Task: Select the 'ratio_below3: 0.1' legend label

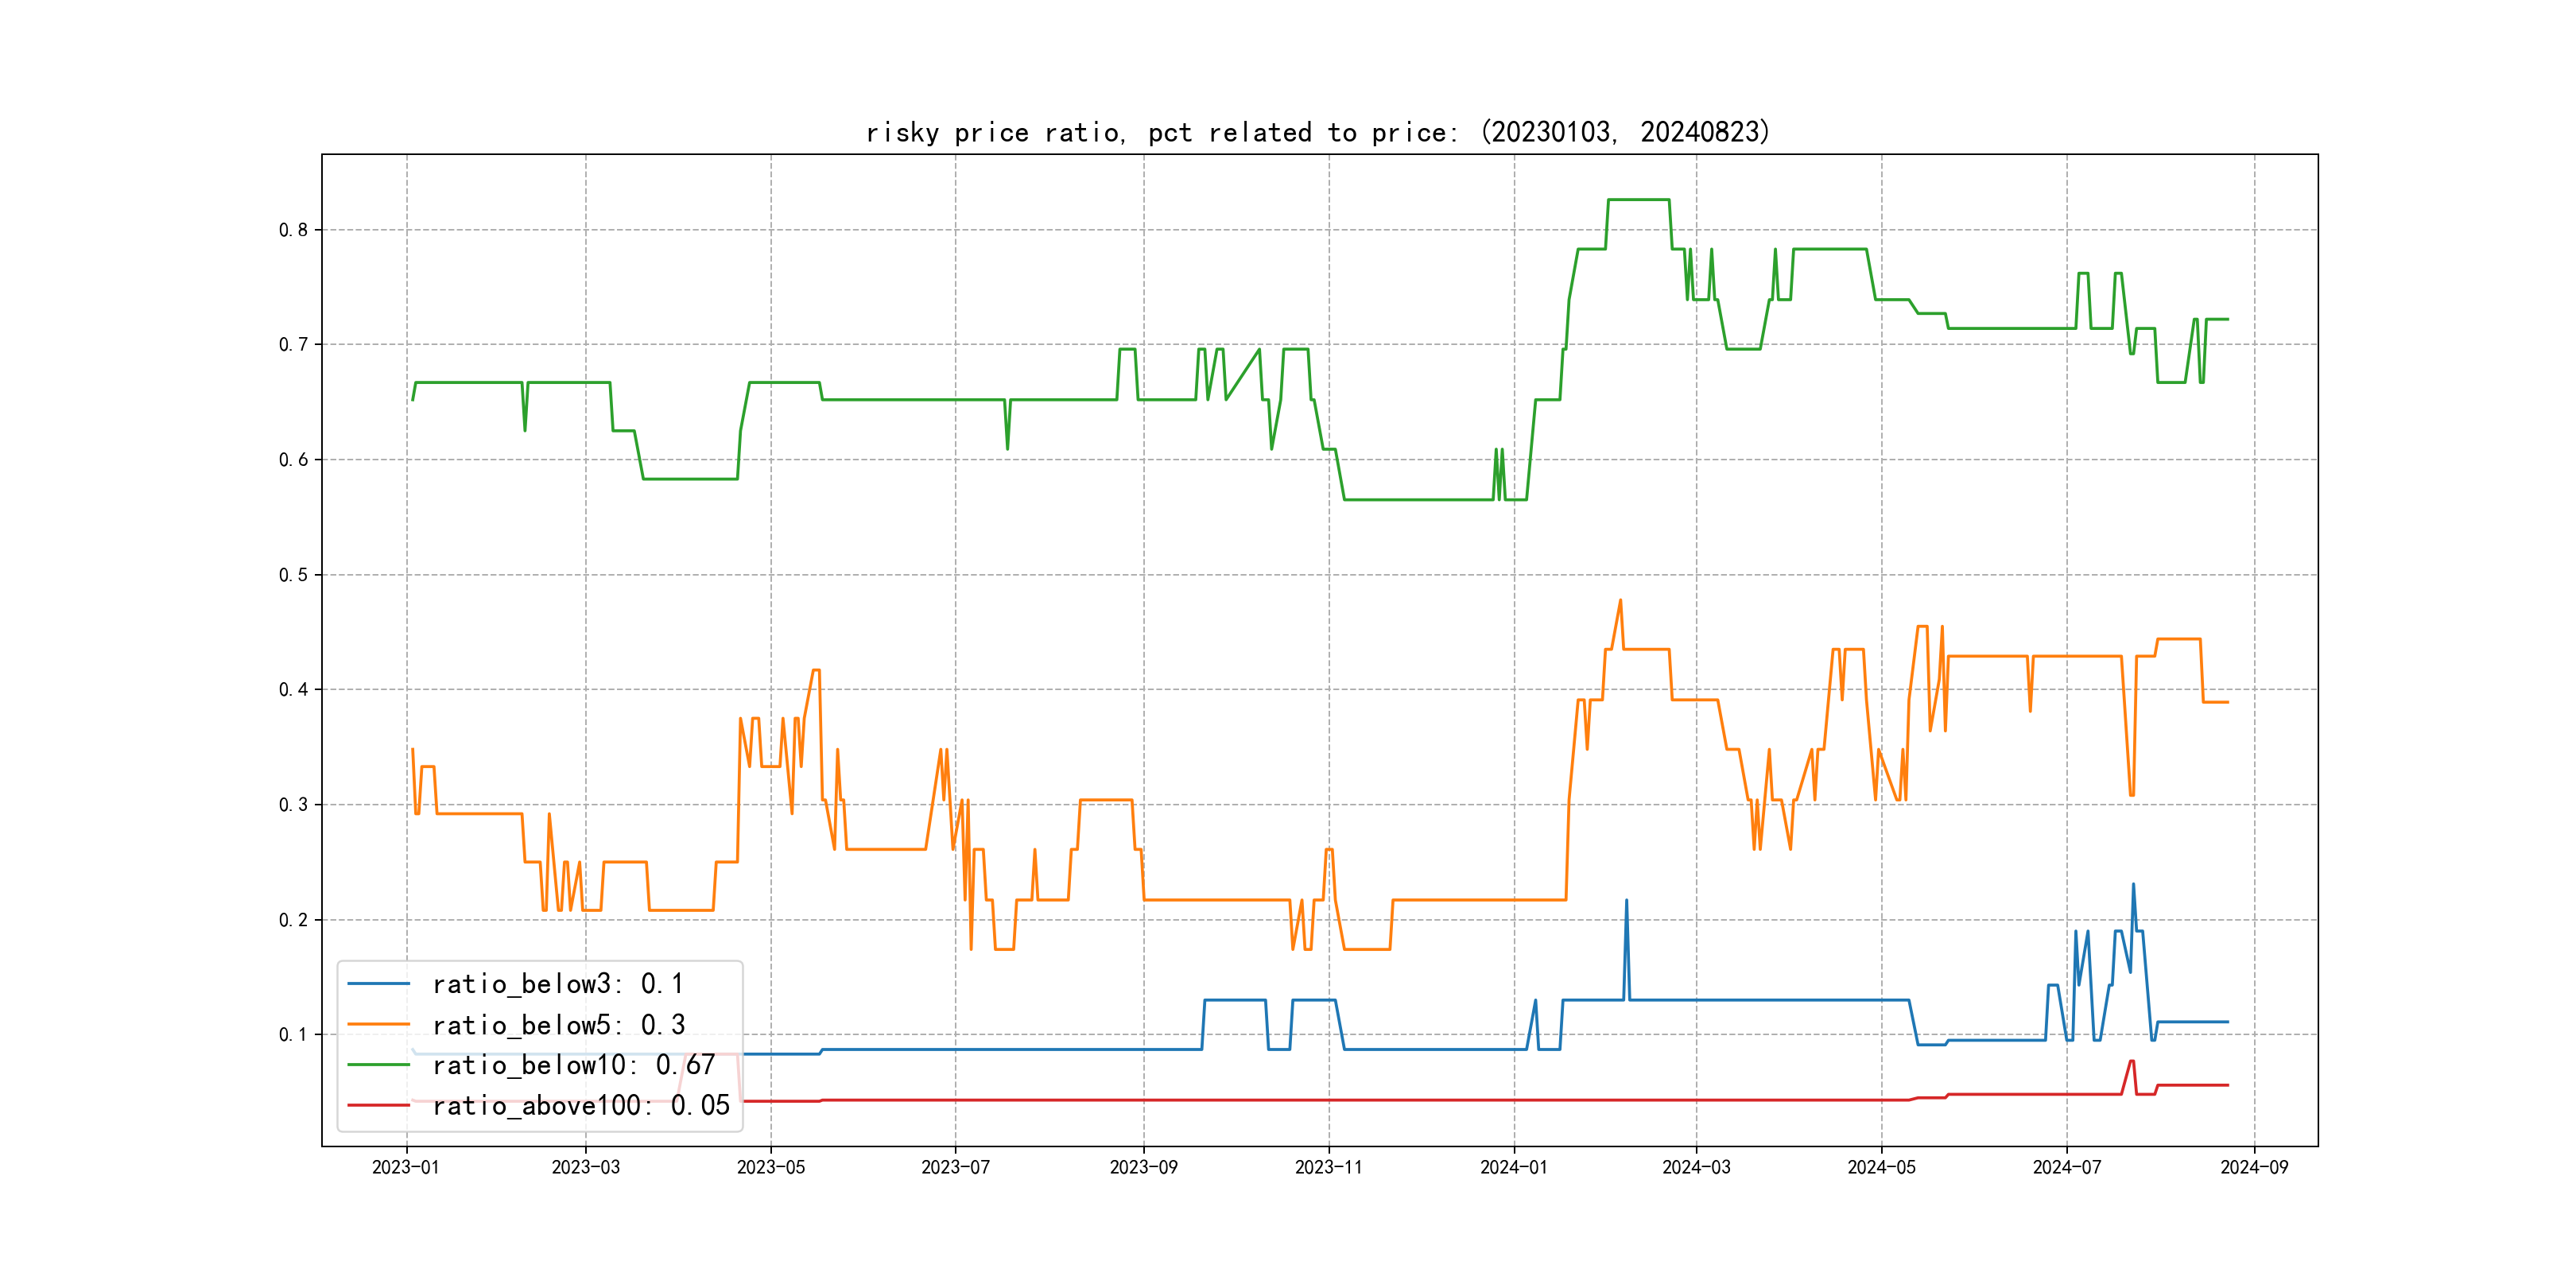Action: [x=558, y=984]
